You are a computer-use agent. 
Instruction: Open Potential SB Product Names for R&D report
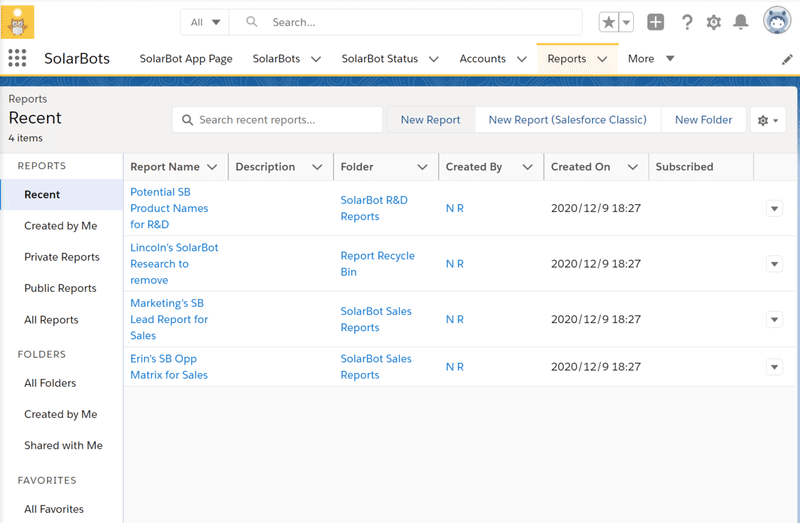pos(169,208)
